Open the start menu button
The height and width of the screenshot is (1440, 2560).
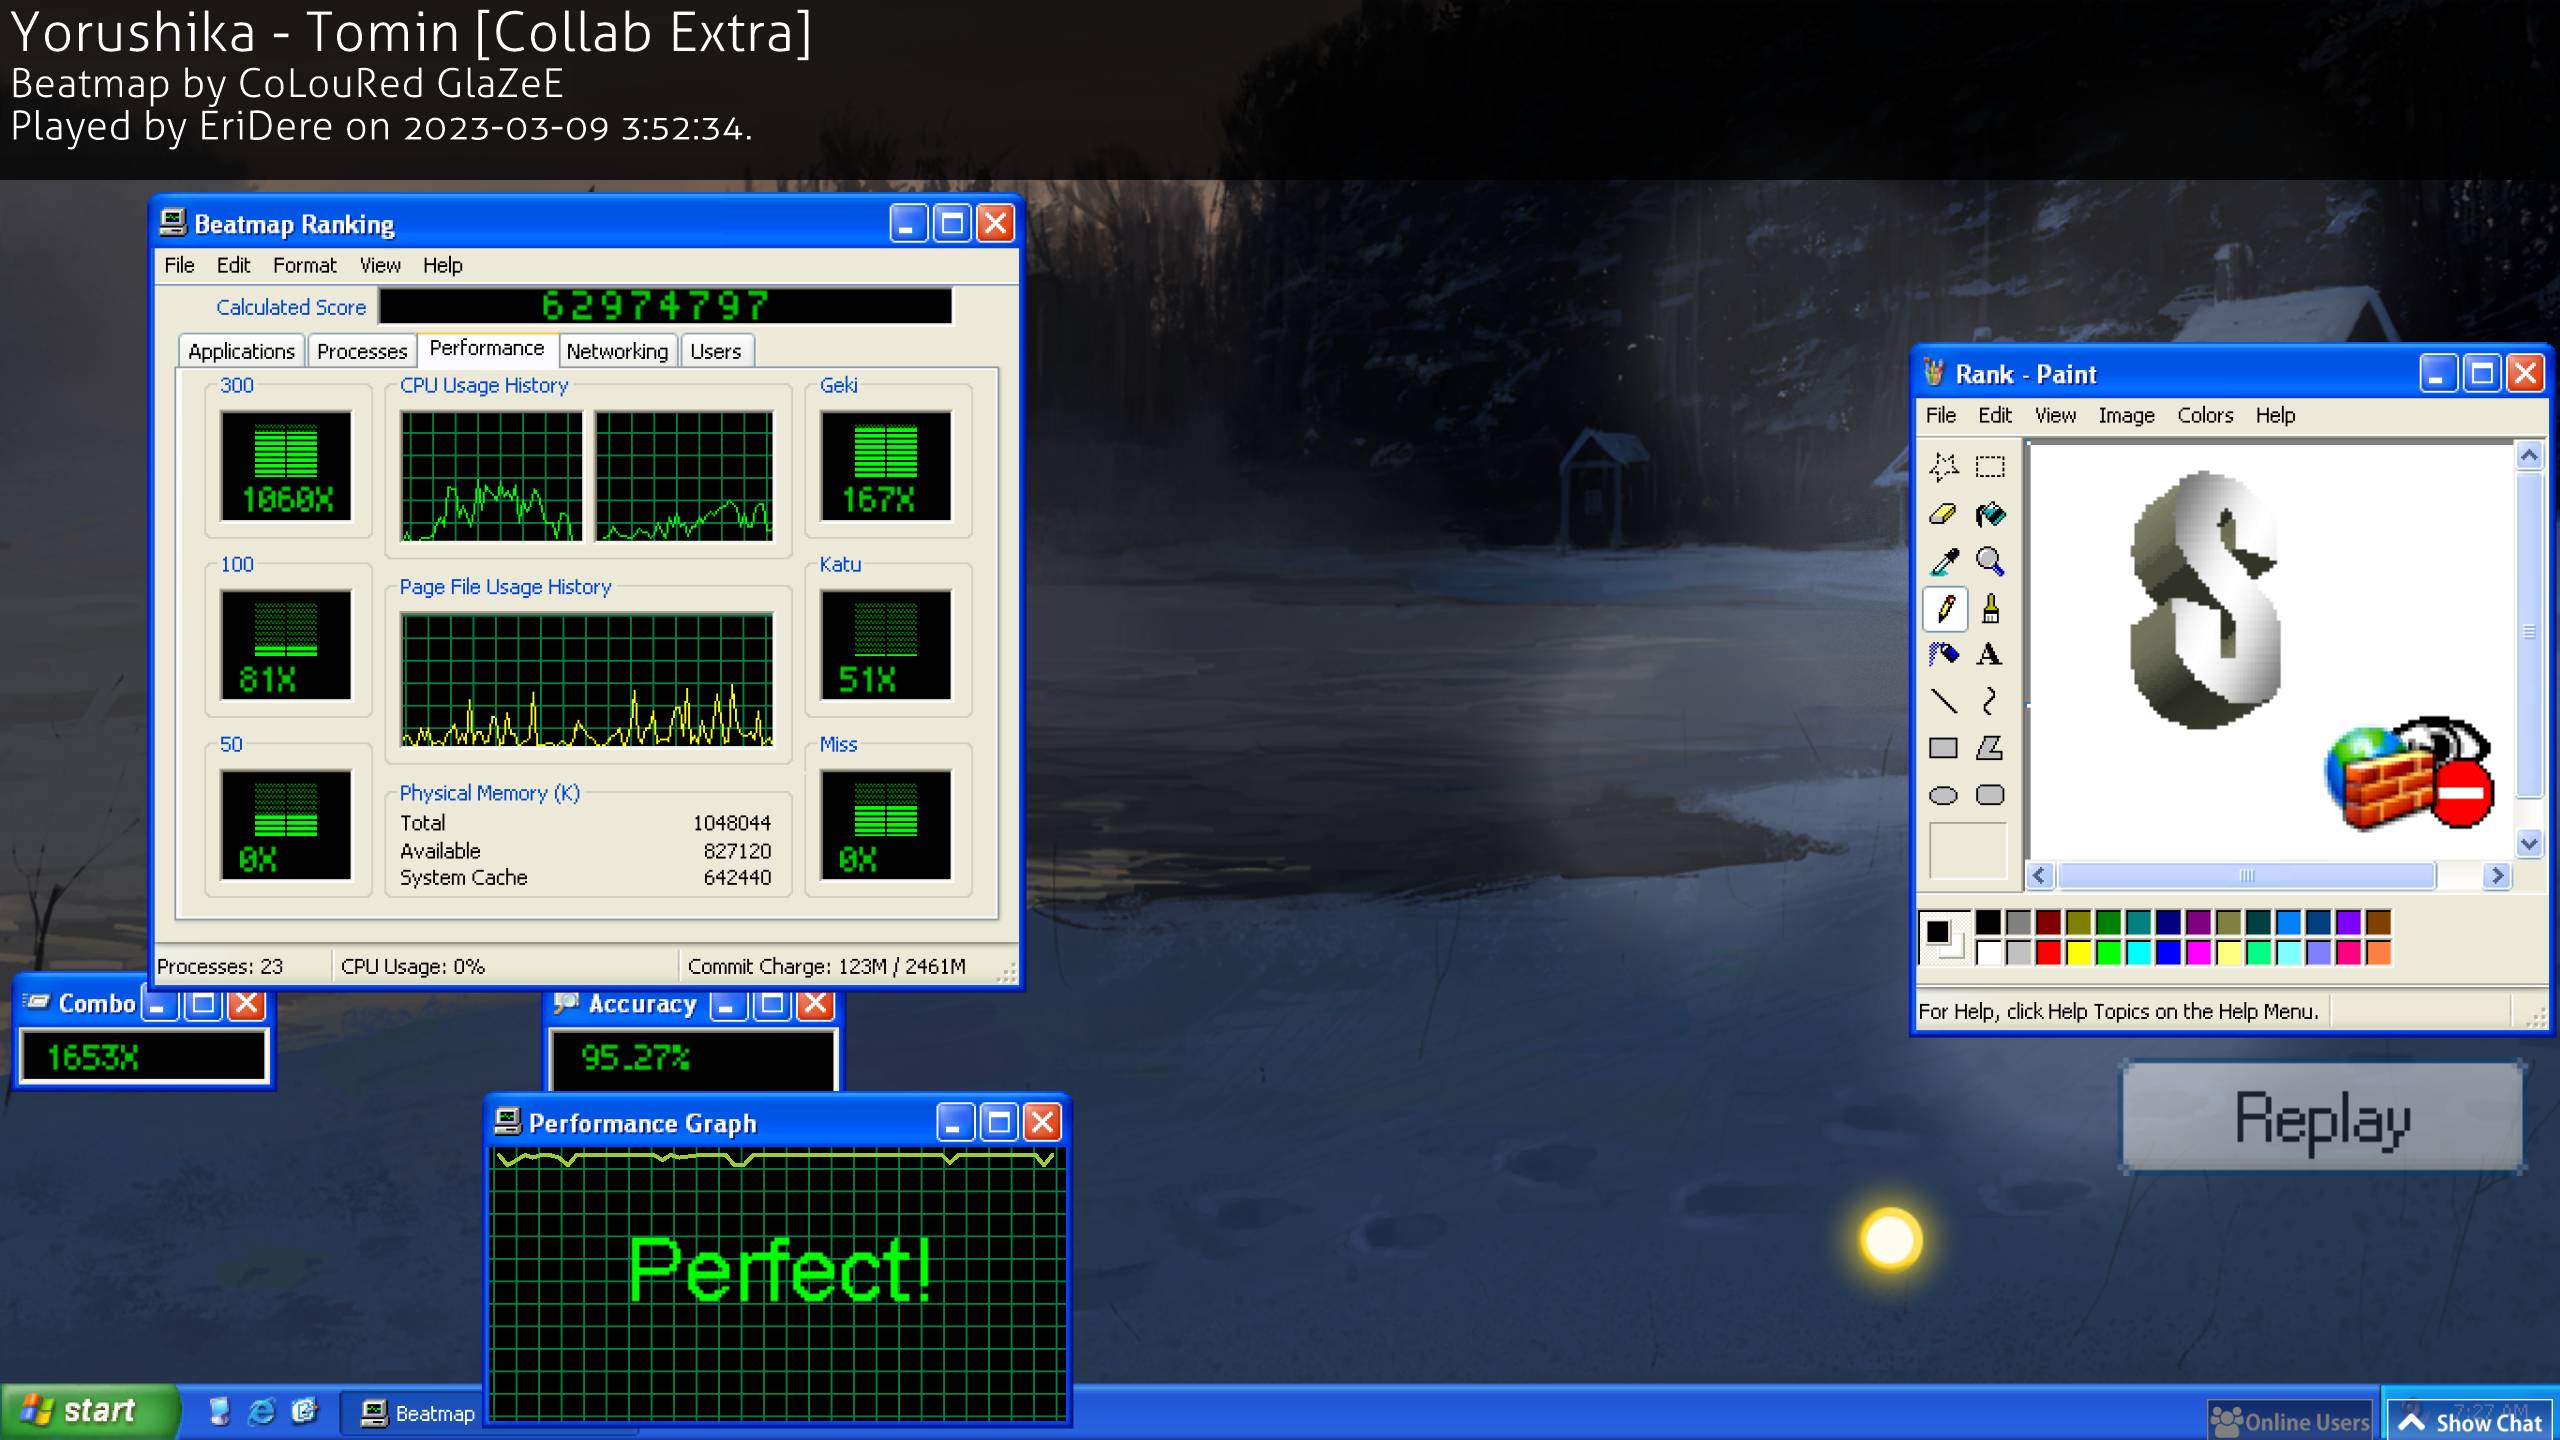coord(90,1411)
